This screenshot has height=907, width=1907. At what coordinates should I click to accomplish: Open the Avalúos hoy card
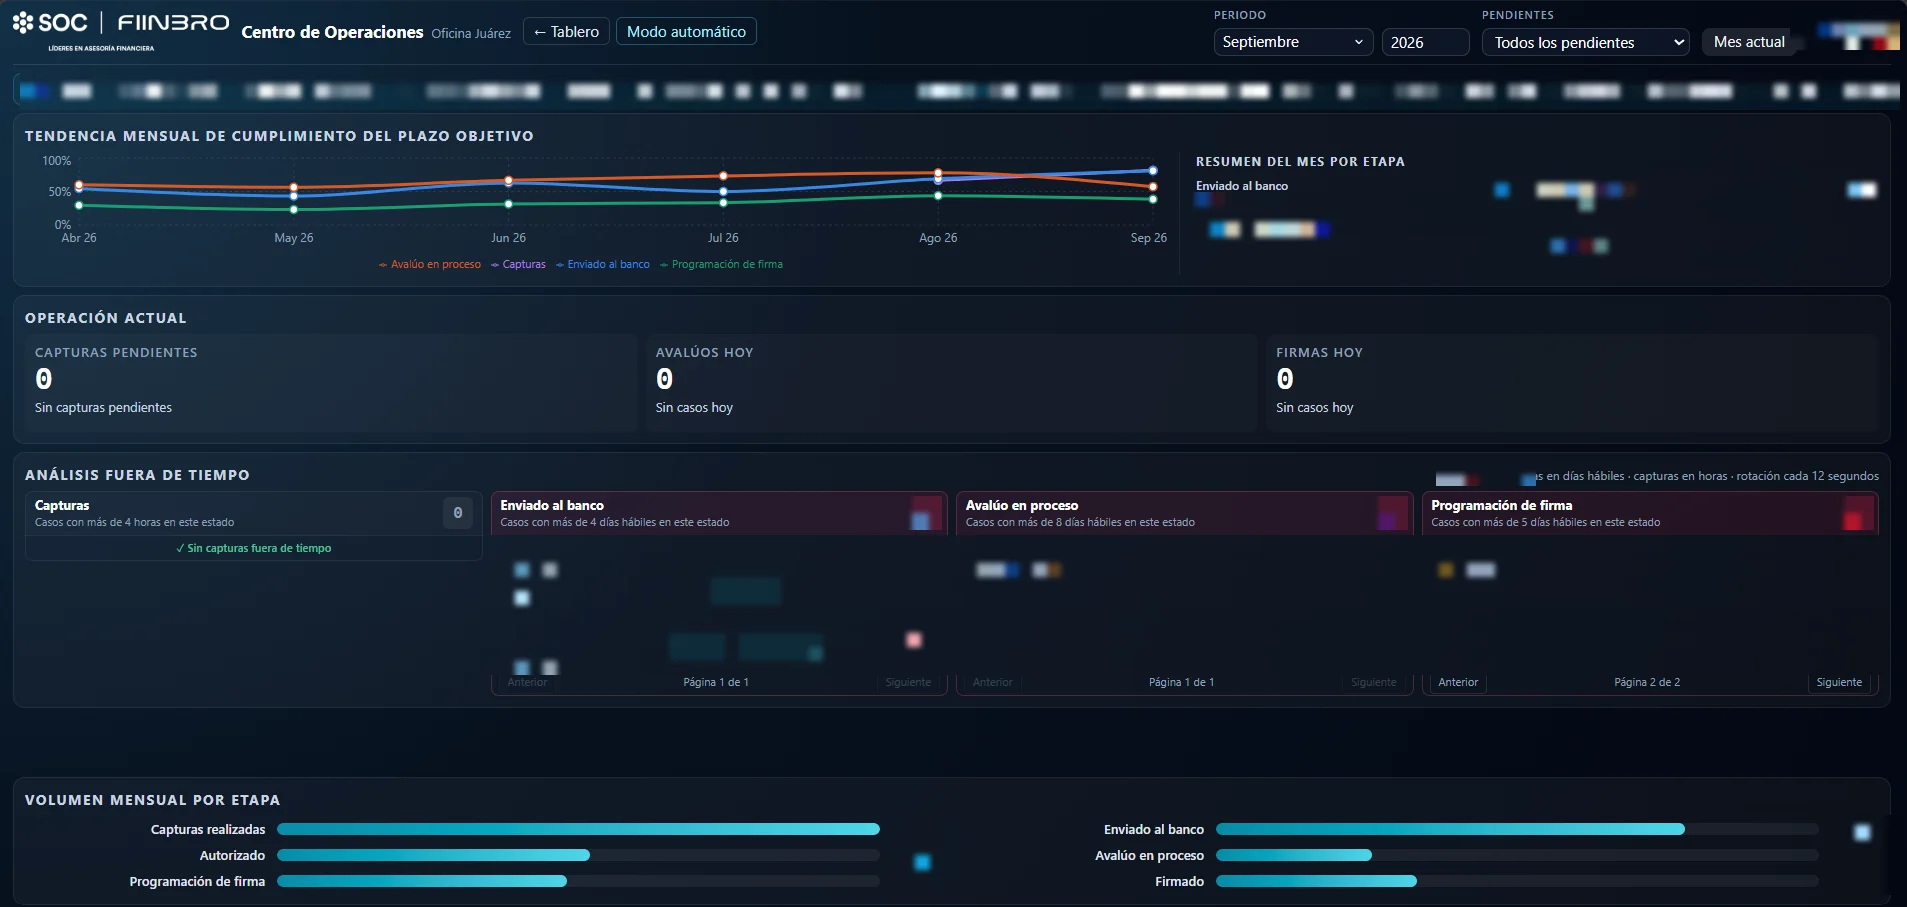[951, 382]
